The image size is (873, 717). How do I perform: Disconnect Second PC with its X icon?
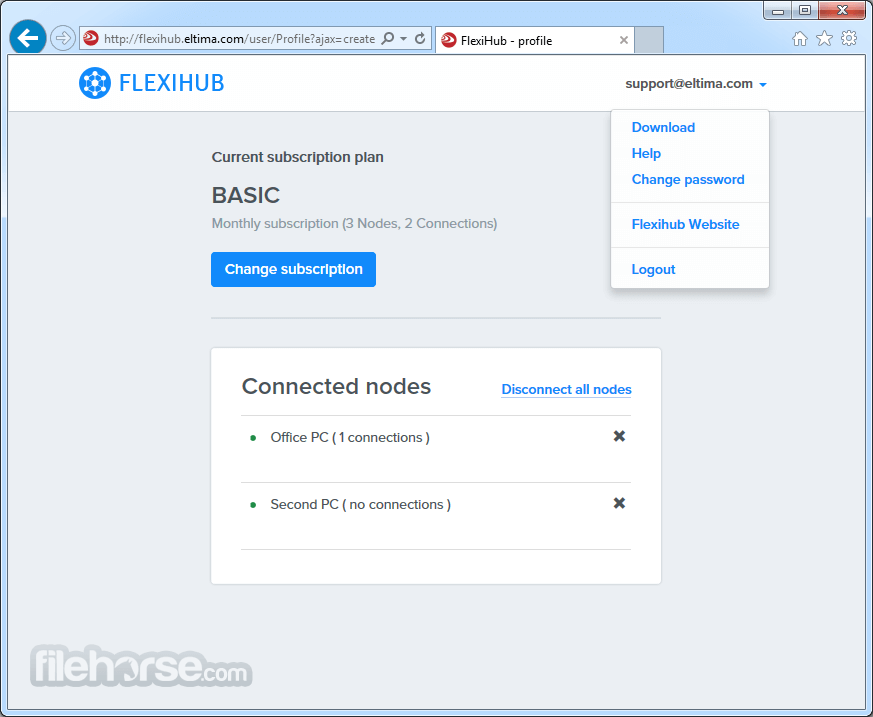click(x=619, y=503)
